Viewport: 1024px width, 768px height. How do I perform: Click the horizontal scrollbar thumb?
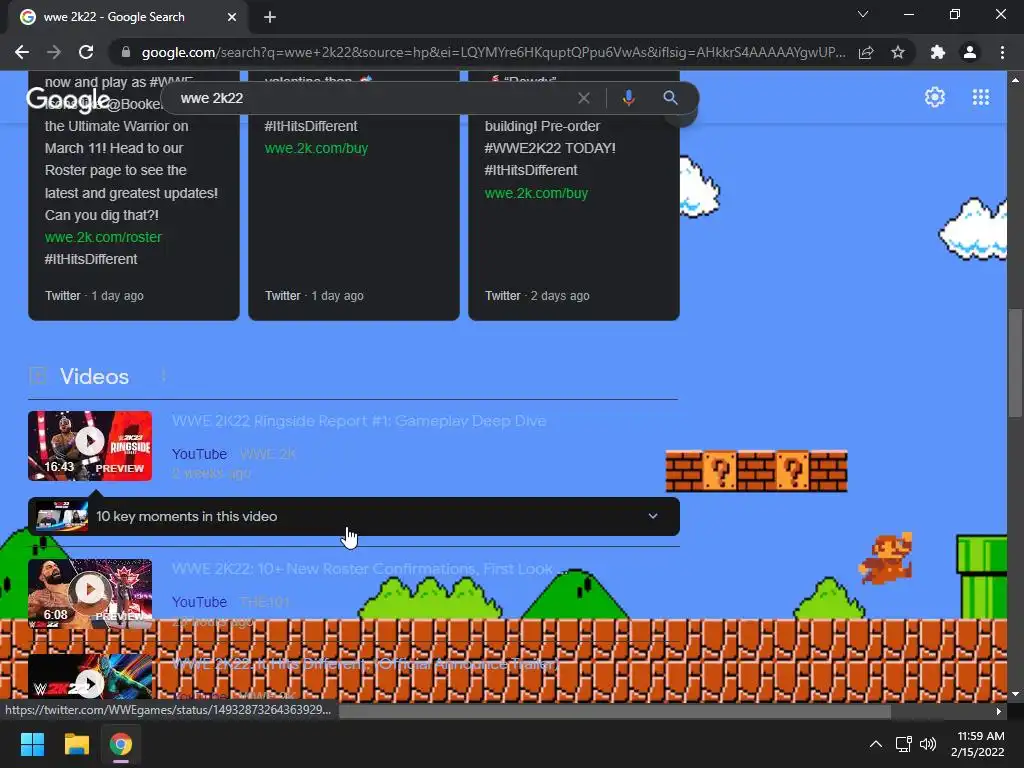click(x=615, y=711)
